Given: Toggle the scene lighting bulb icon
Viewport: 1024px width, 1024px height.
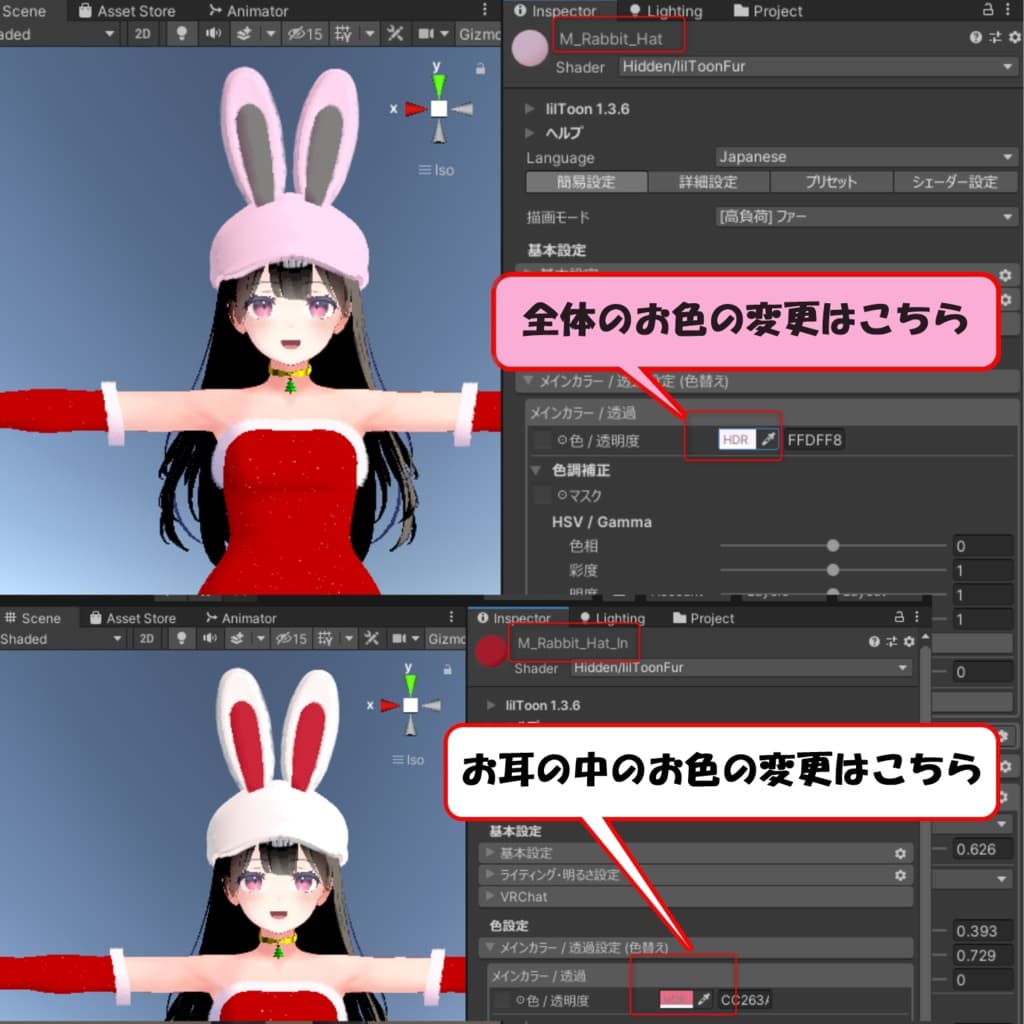Looking at the screenshot, I should tap(183, 34).
